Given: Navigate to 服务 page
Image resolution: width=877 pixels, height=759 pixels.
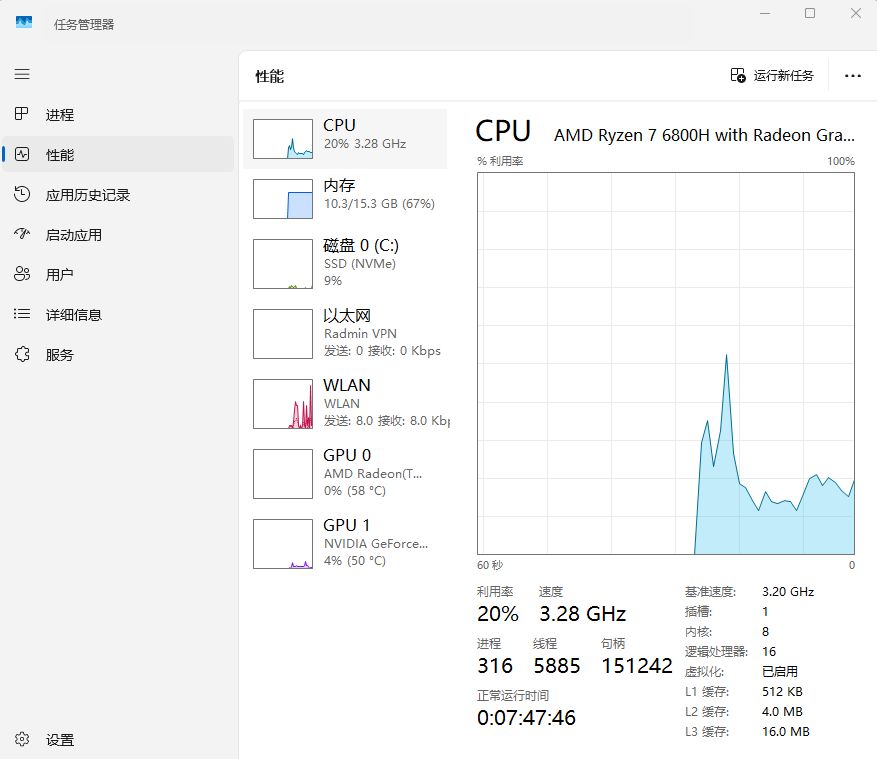Looking at the screenshot, I should [x=118, y=355].
